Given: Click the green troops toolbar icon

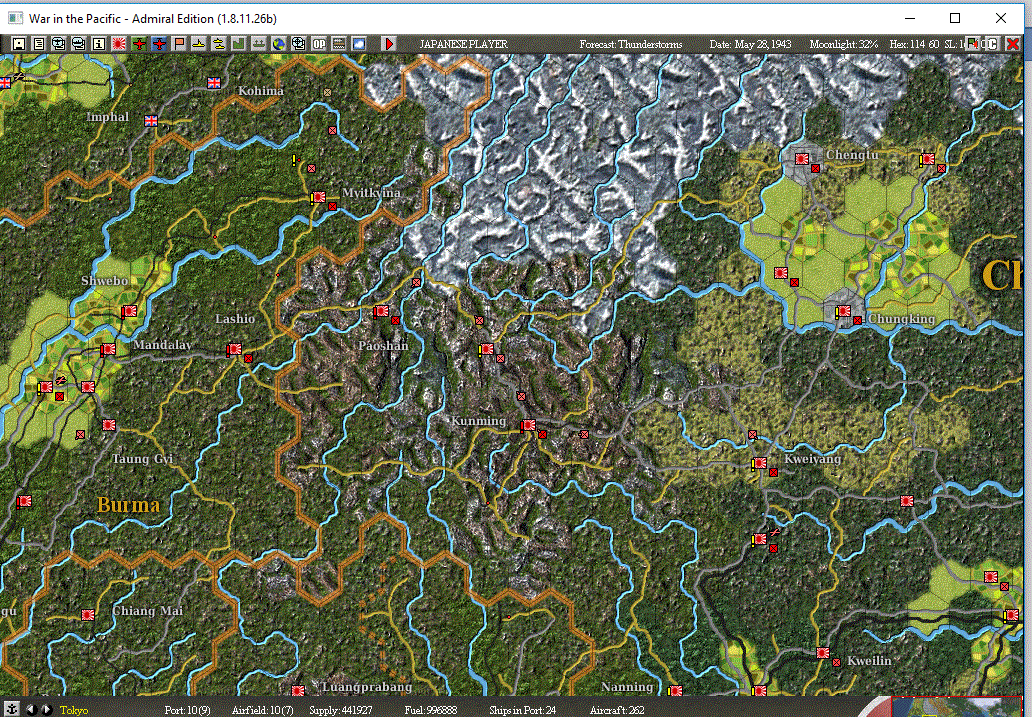Looking at the screenshot, I should 259,44.
